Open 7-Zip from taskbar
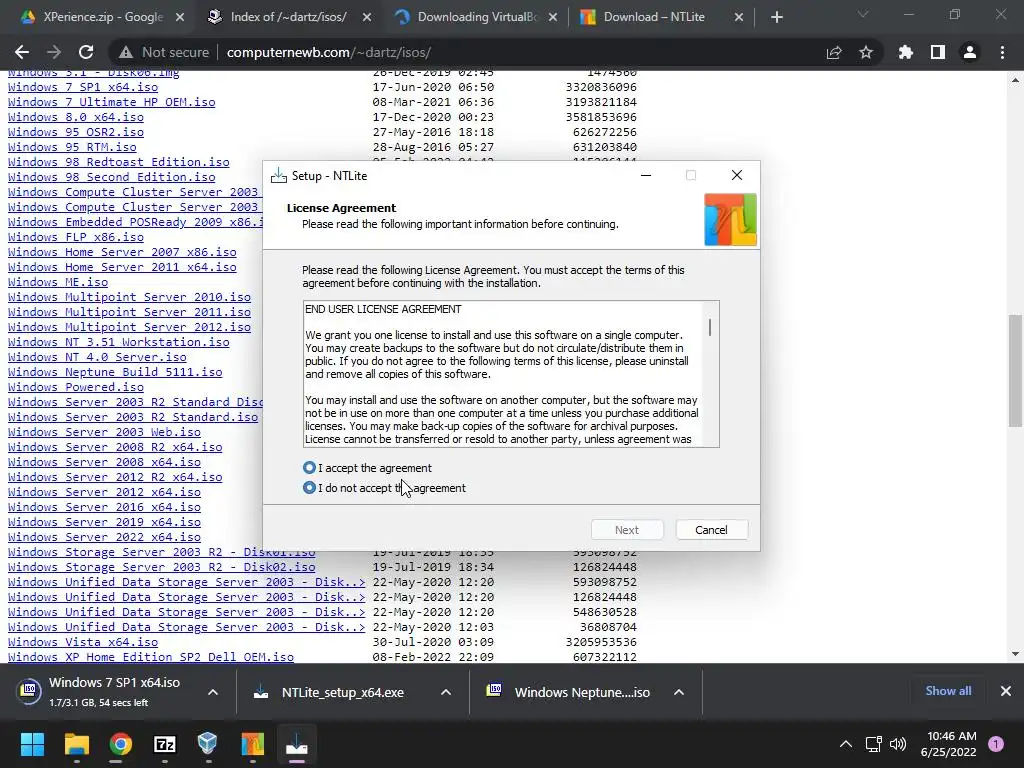 [165, 744]
